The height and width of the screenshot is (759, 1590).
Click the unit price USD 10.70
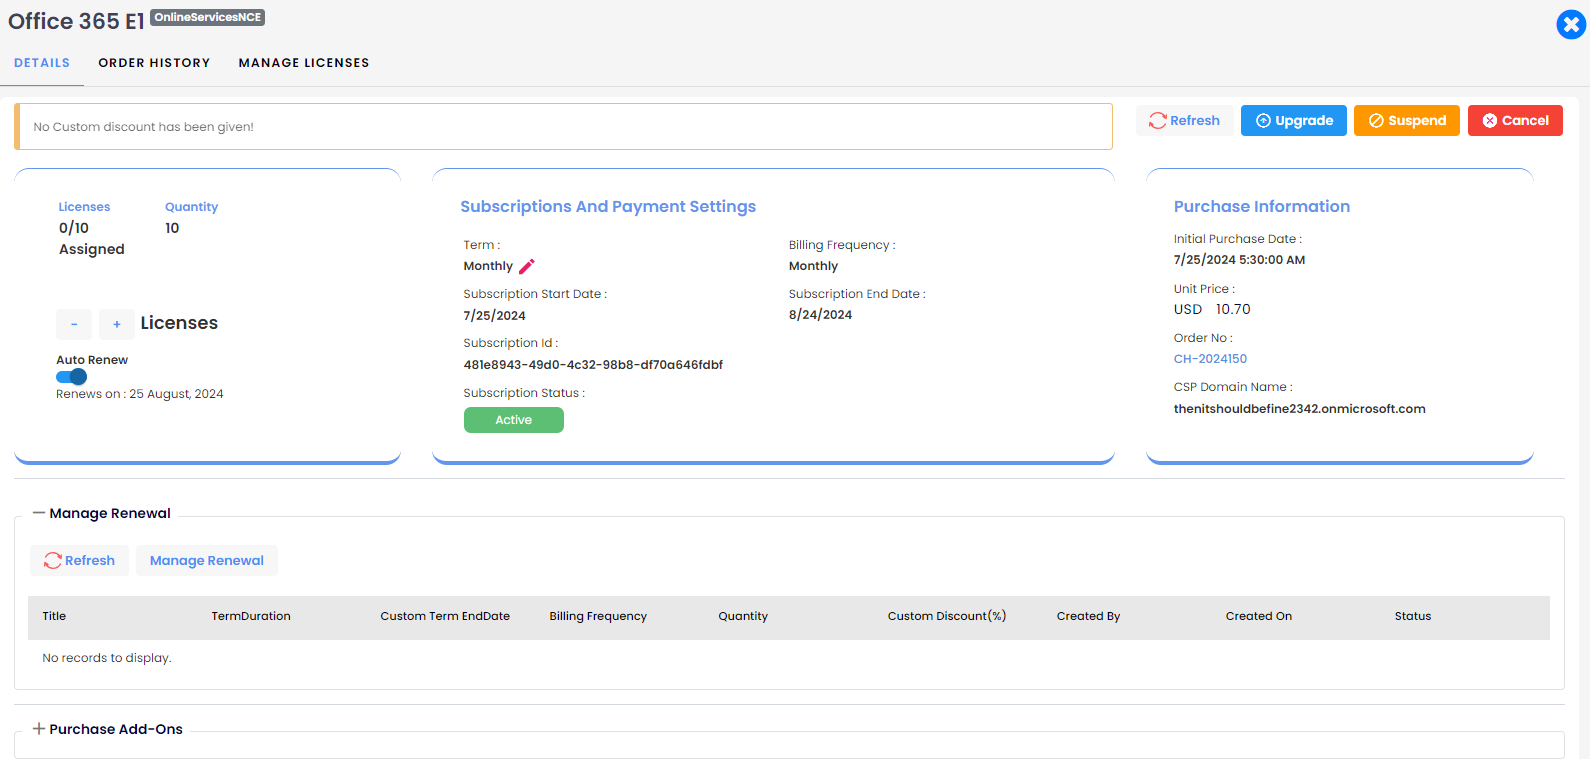(x=1212, y=310)
